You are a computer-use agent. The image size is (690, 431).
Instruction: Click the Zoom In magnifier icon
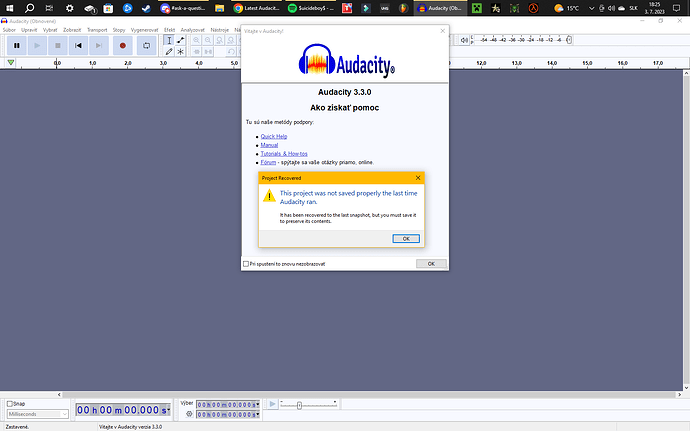[x=196, y=40]
